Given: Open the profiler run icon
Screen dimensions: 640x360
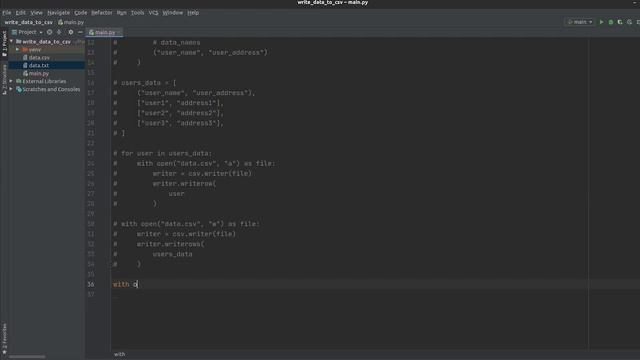Looking at the screenshot, I should 629,22.
